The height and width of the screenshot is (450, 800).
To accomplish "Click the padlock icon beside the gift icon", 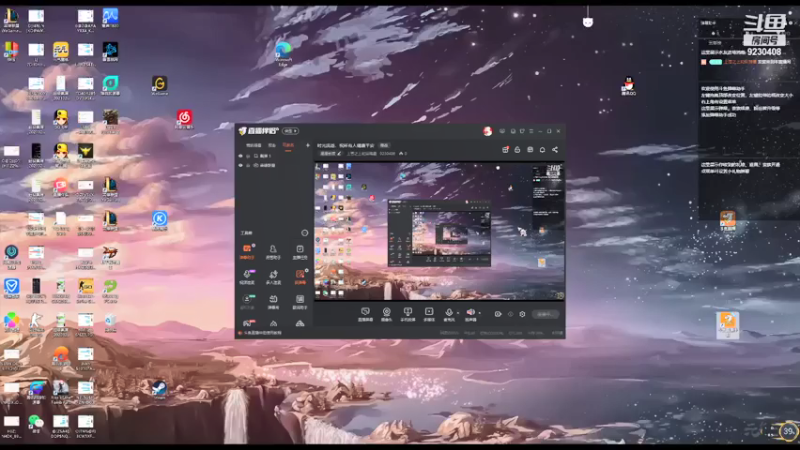I will [x=517, y=149].
